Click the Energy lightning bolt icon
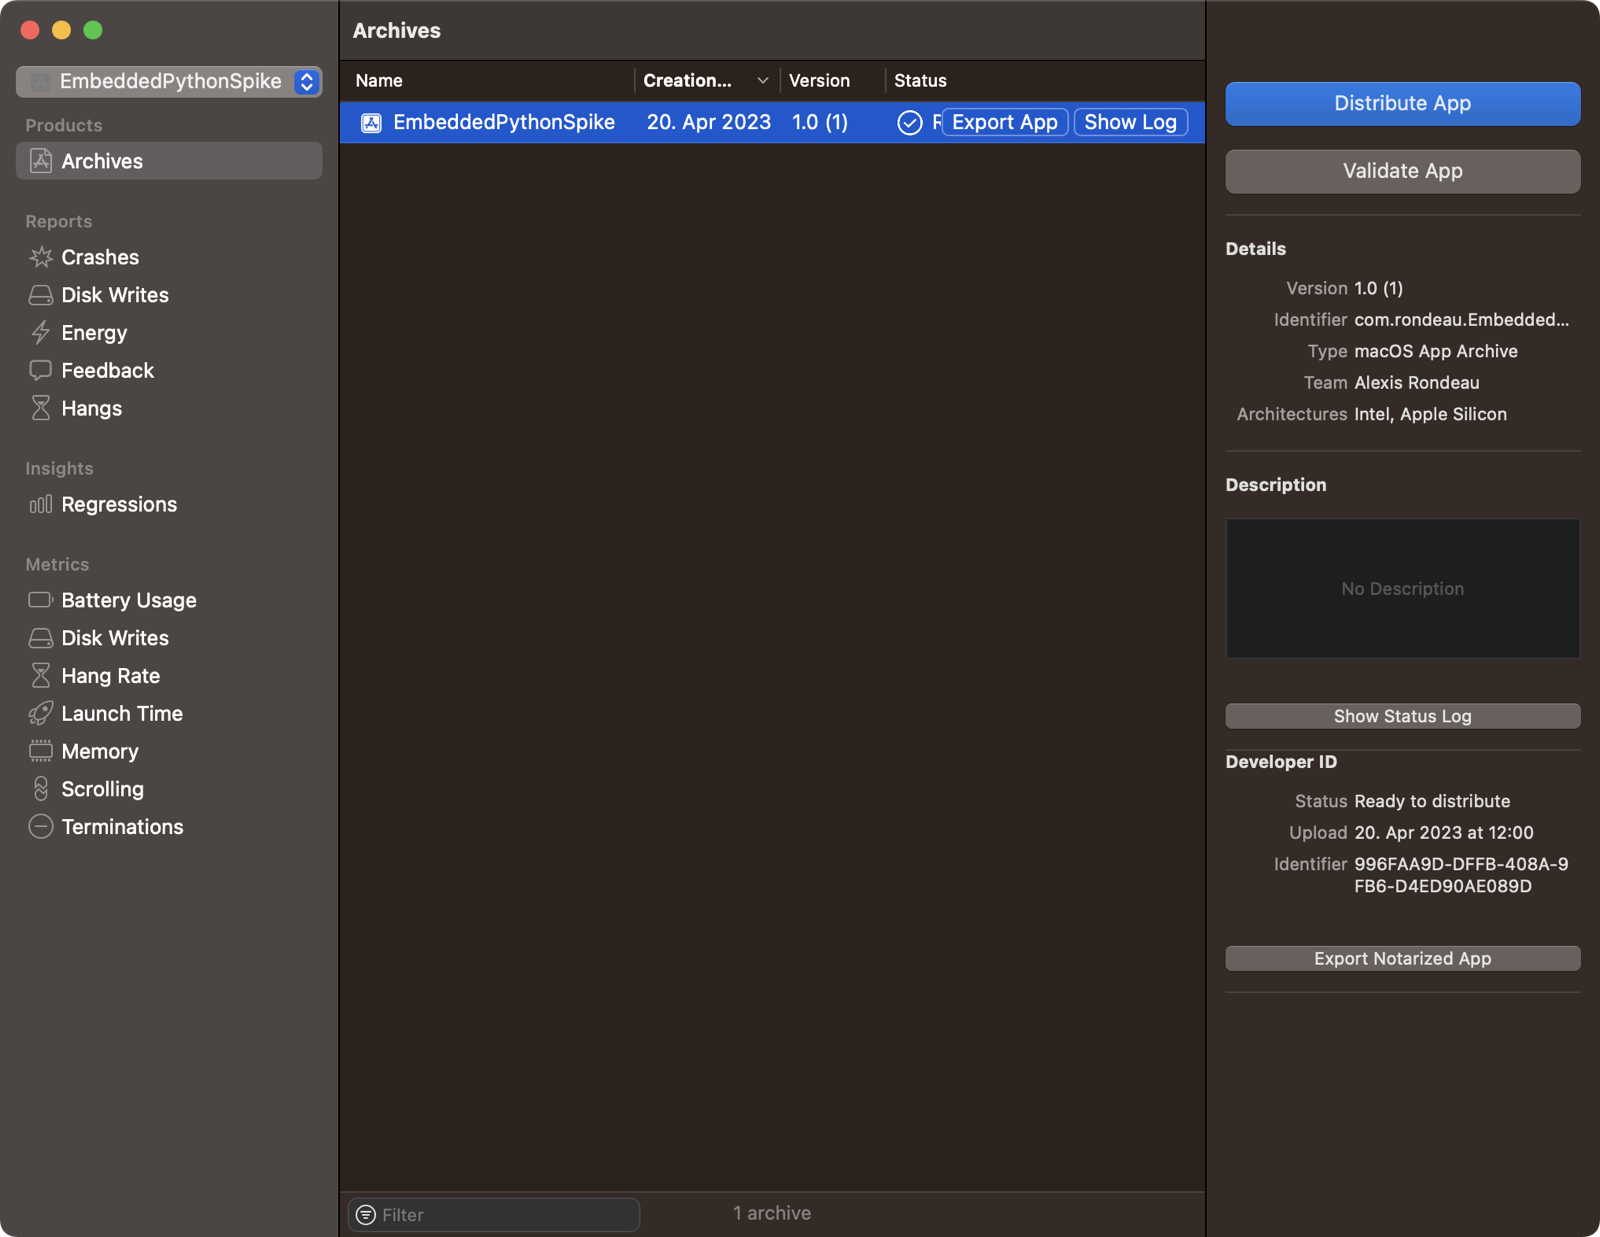Screen dimensions: 1600x1237 coord(41,333)
